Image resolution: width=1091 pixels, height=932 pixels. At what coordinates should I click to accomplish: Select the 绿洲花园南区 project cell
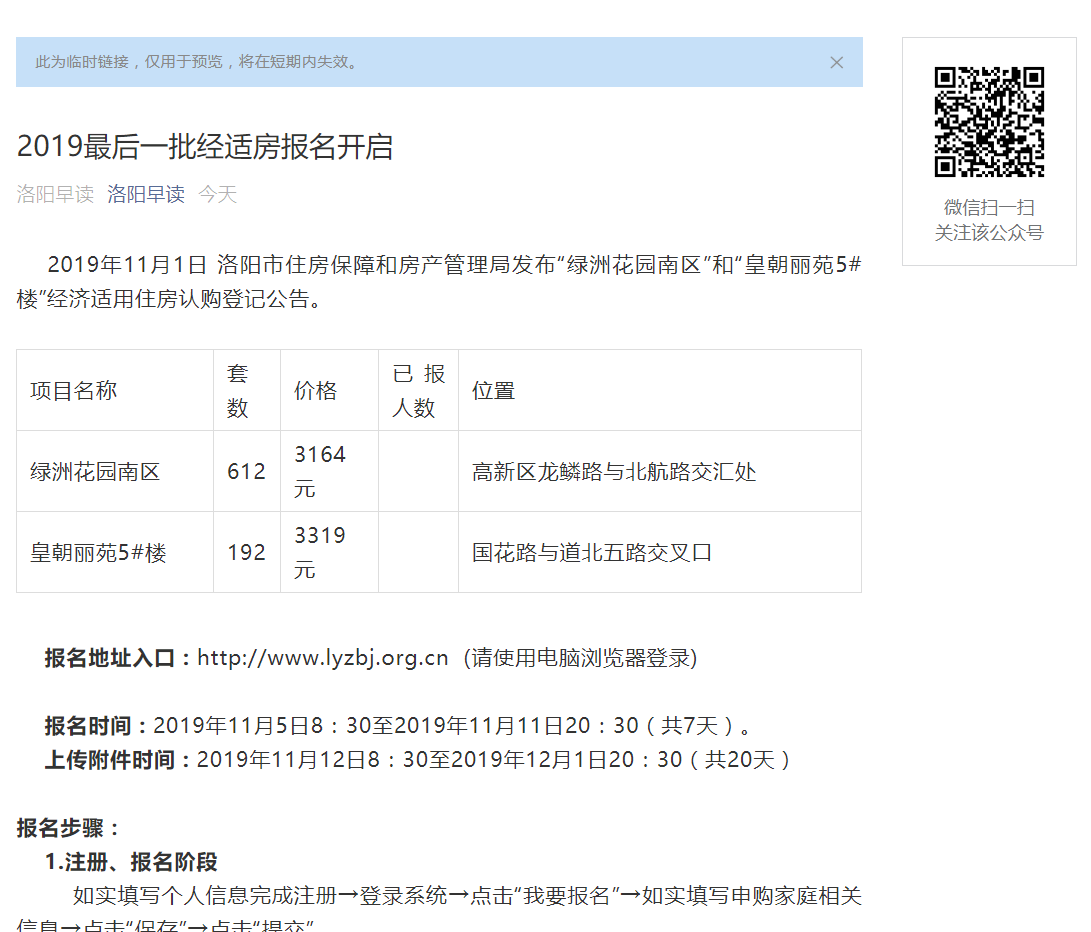(115, 472)
